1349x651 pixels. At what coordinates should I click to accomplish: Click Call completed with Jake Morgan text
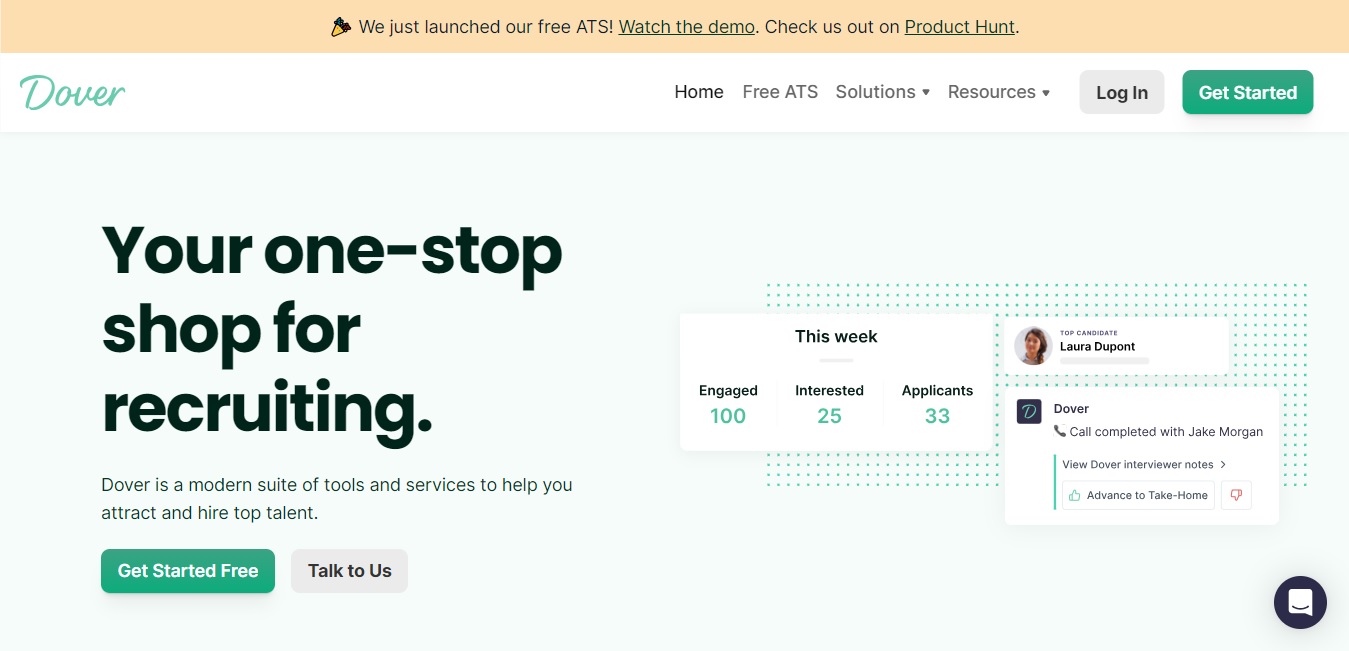coord(1166,432)
